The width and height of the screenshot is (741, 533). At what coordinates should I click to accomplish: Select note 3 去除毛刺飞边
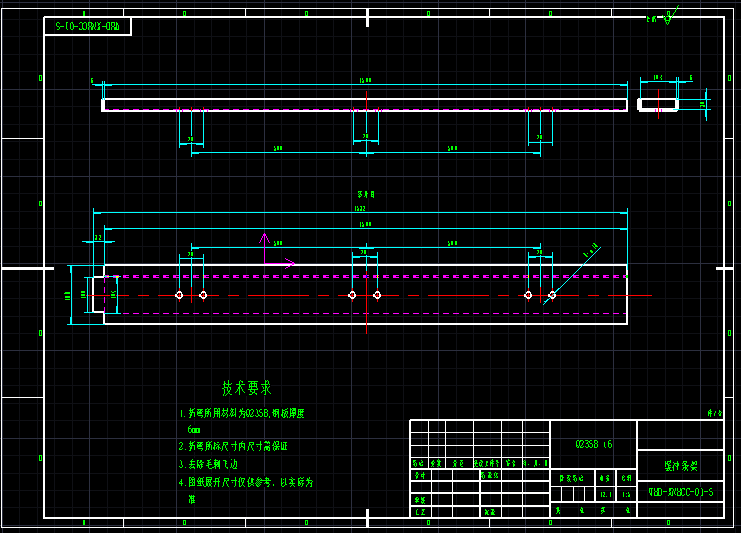pos(208,464)
